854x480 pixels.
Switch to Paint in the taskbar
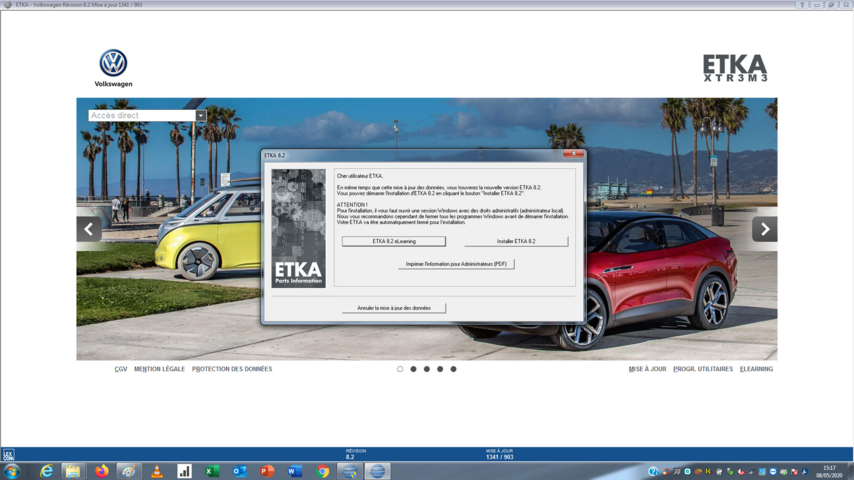click(129, 471)
